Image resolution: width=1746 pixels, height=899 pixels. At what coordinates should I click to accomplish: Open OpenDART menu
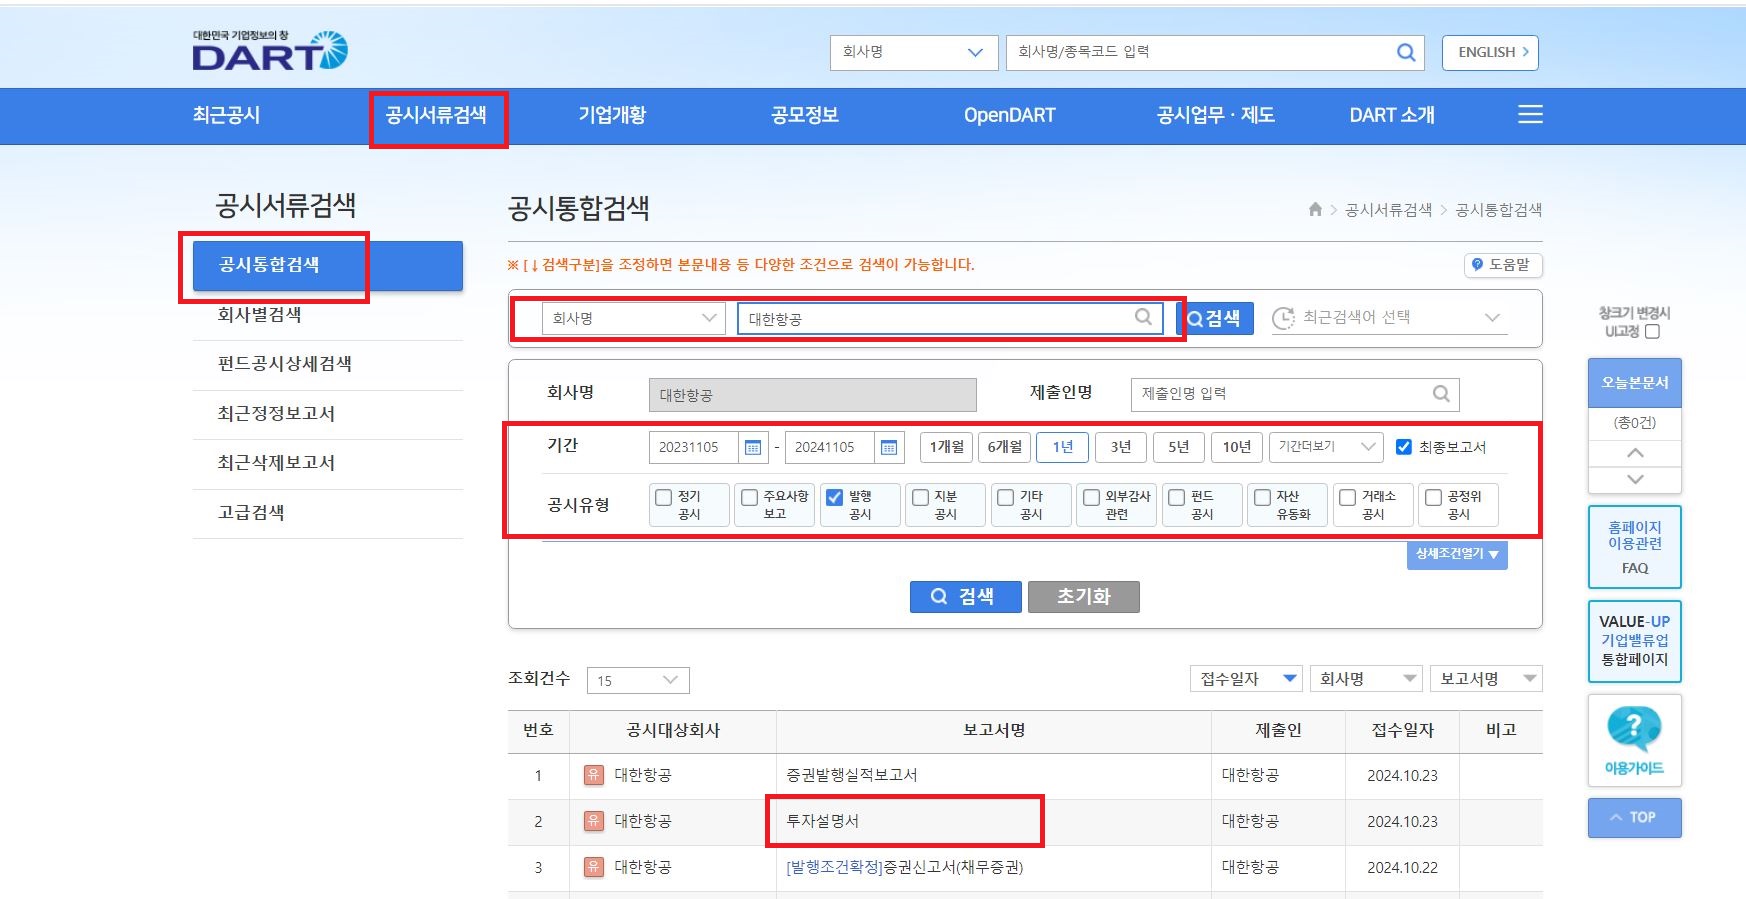point(1009,115)
